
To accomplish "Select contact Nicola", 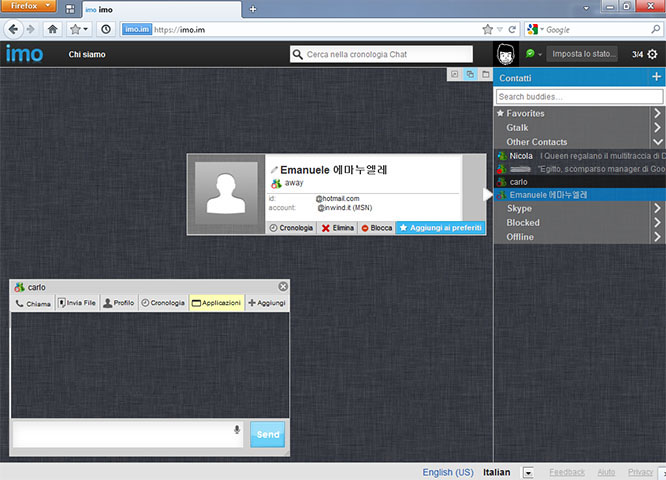I will pos(579,156).
